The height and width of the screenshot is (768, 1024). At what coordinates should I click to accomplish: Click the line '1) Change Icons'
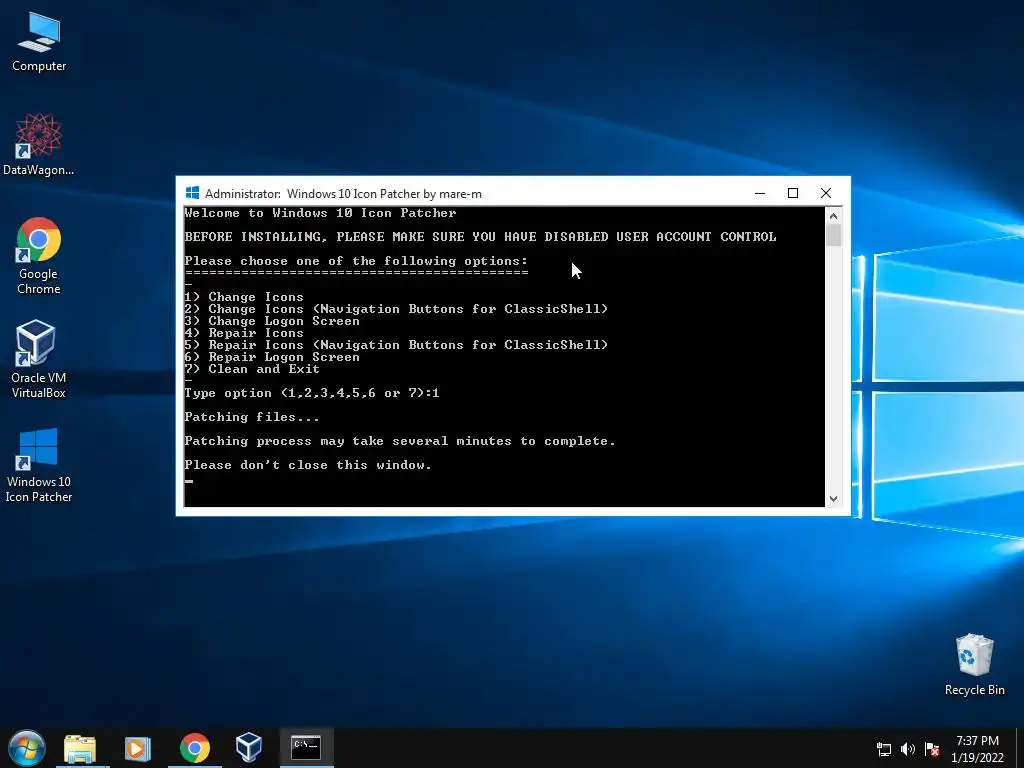tap(244, 297)
